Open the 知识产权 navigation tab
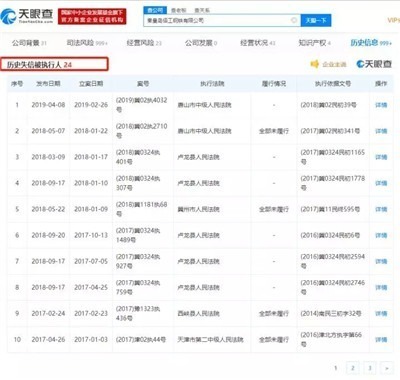The image size is (400, 380). [314, 43]
